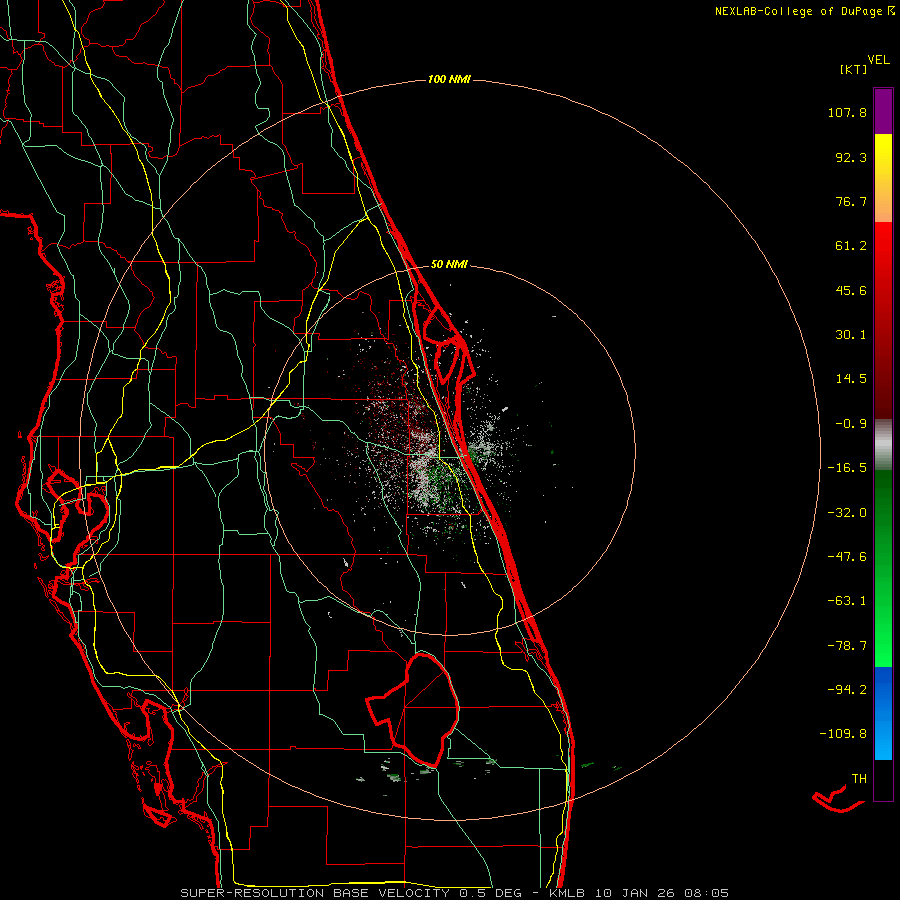Click the purple segment of the velocity color bar

coord(883,111)
